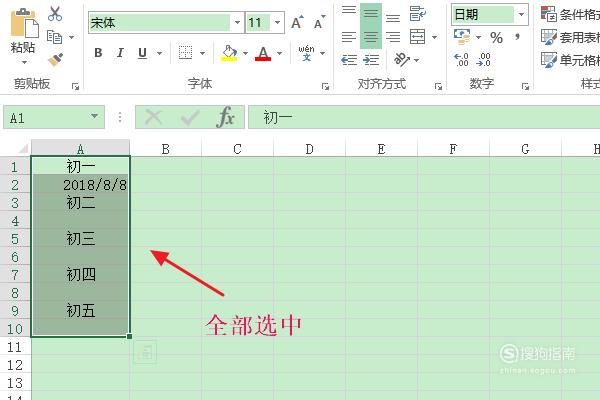
Task: Open Number (数字) dialog launcher
Action: click(525, 87)
